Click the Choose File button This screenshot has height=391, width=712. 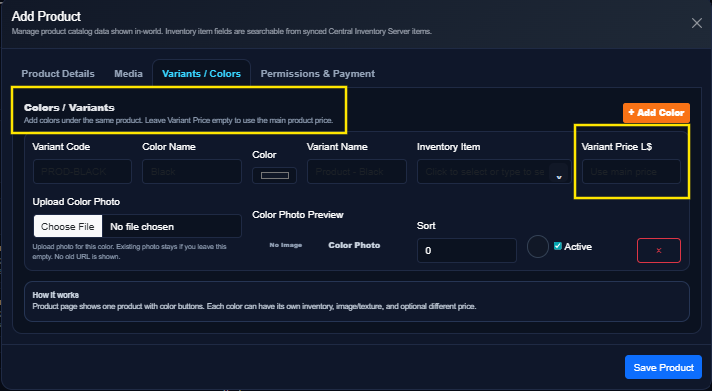coord(68,226)
